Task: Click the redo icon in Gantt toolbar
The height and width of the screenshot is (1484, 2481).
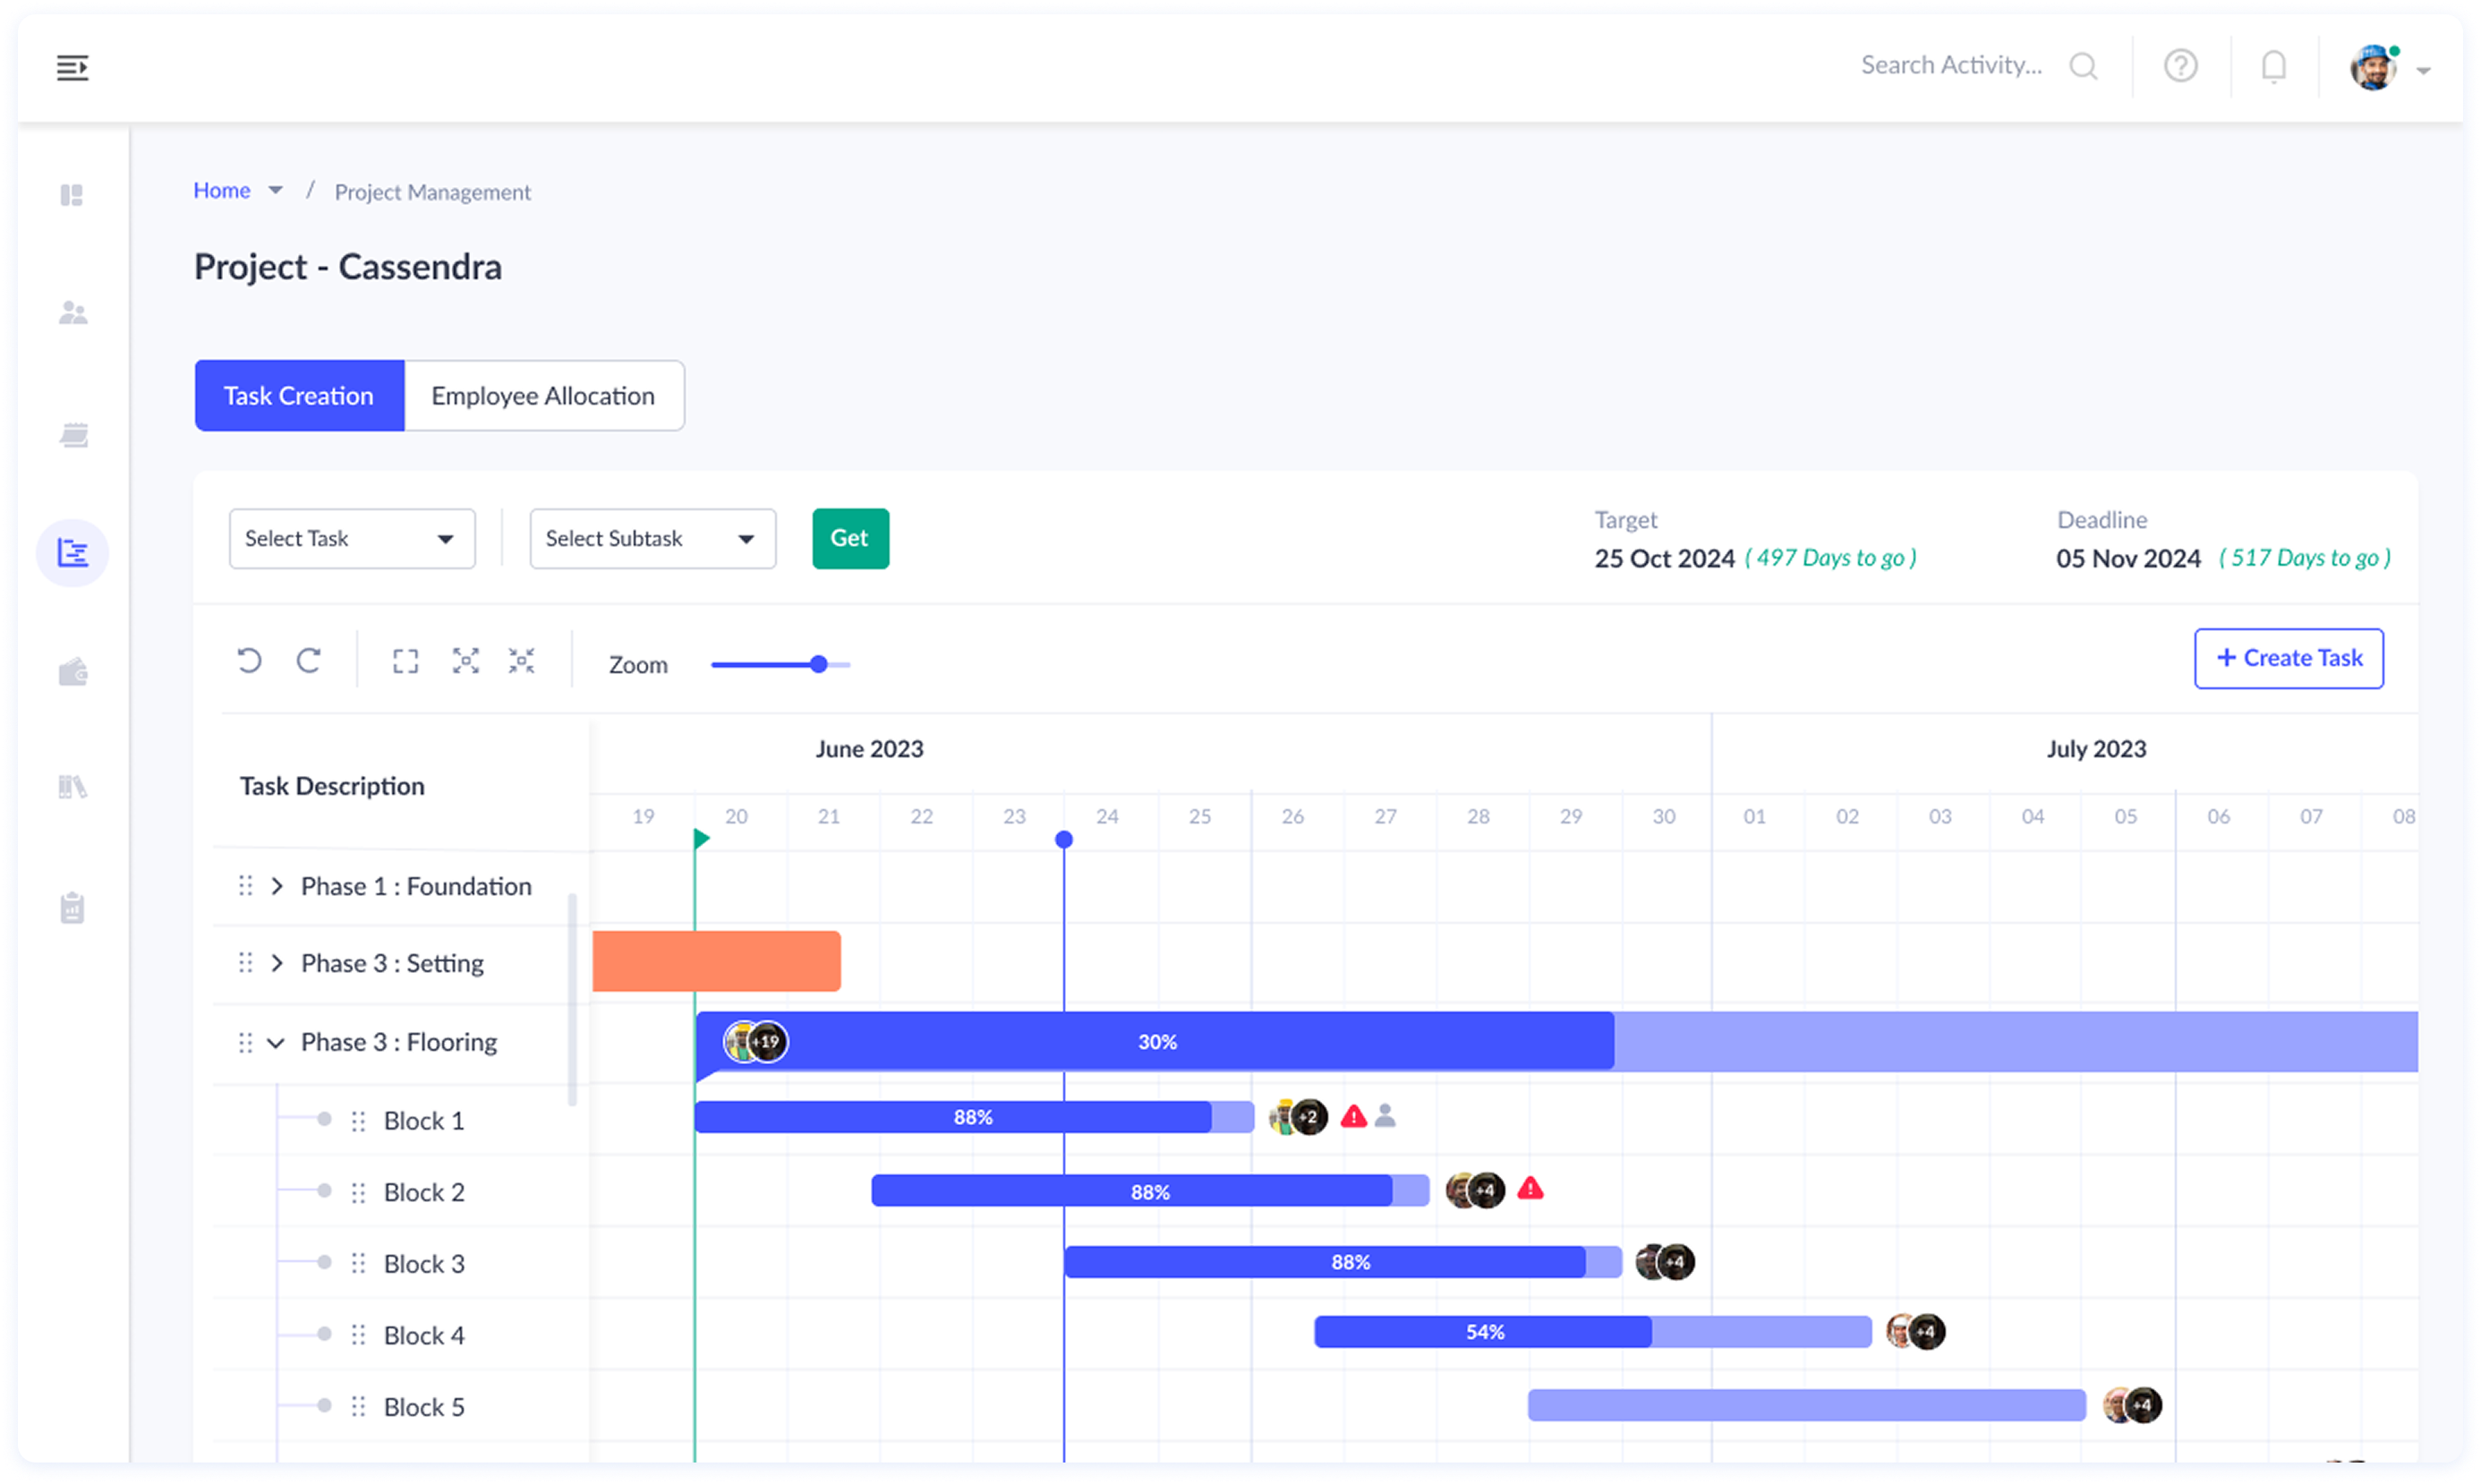Action: [309, 661]
